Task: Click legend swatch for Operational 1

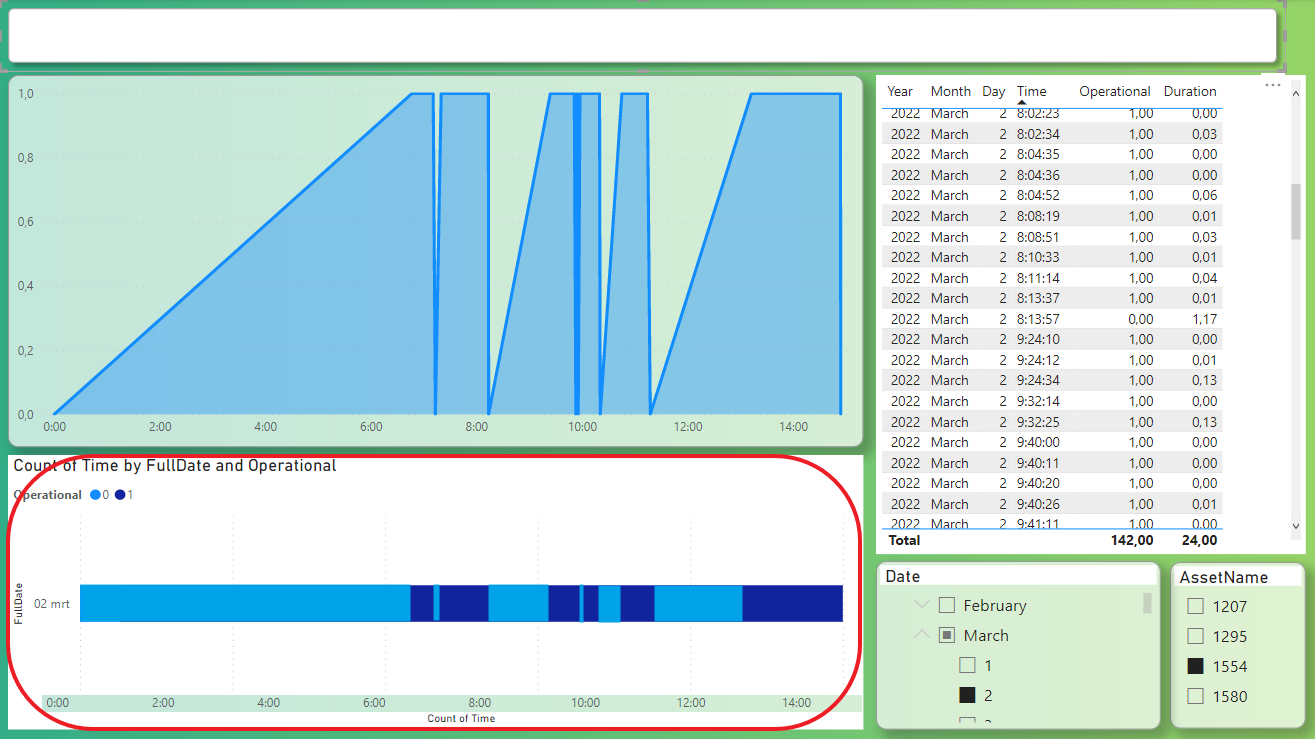Action: click(x=121, y=495)
